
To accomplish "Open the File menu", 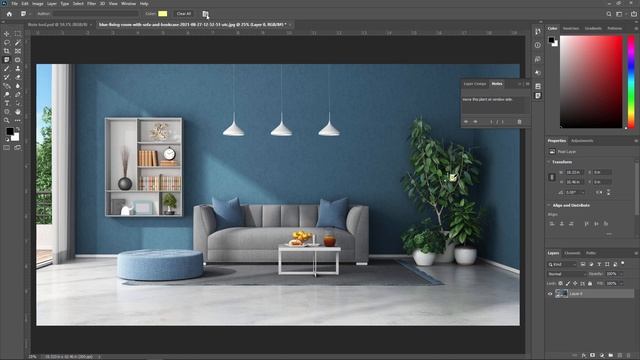I will coord(14,4).
